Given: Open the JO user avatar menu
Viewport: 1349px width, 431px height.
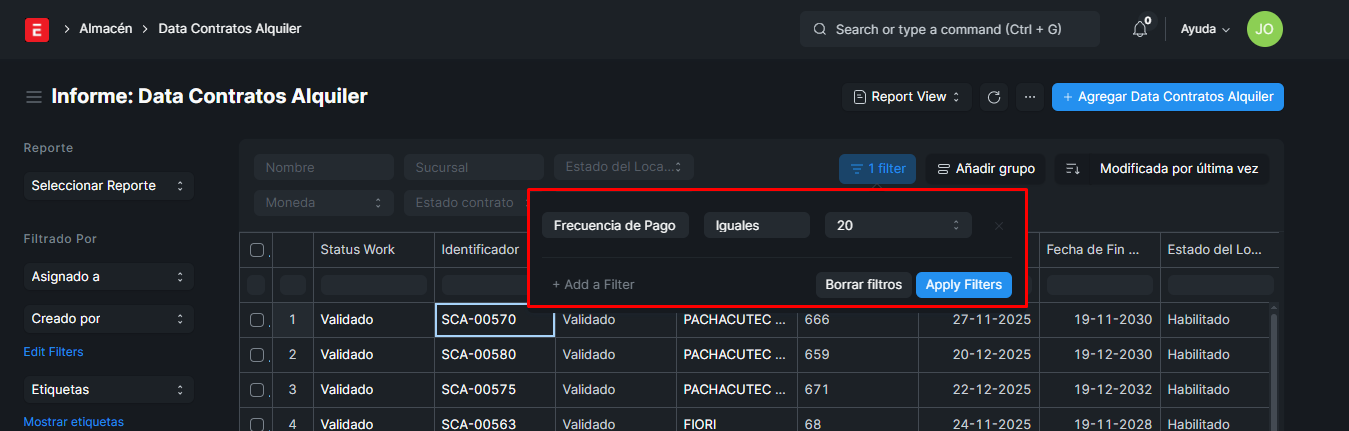Looking at the screenshot, I should coord(1264,29).
